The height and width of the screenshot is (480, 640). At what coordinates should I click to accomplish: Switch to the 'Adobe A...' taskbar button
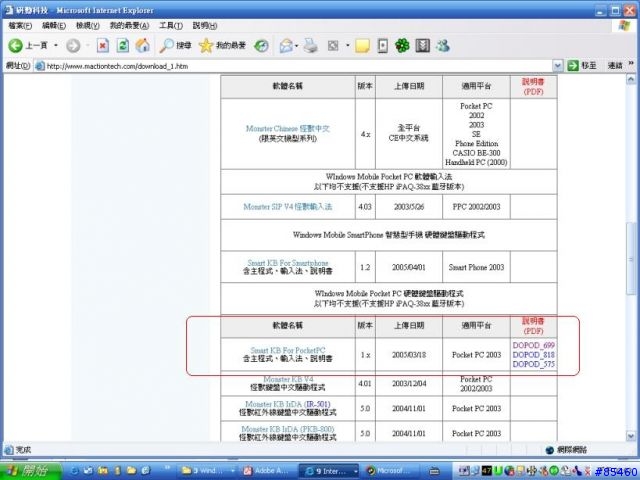click(x=268, y=471)
